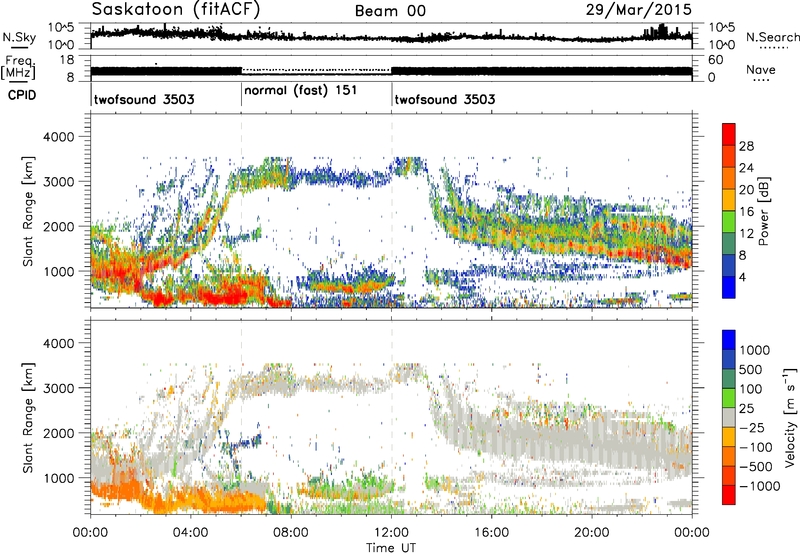Click the "08:00" time axis label

(291, 533)
